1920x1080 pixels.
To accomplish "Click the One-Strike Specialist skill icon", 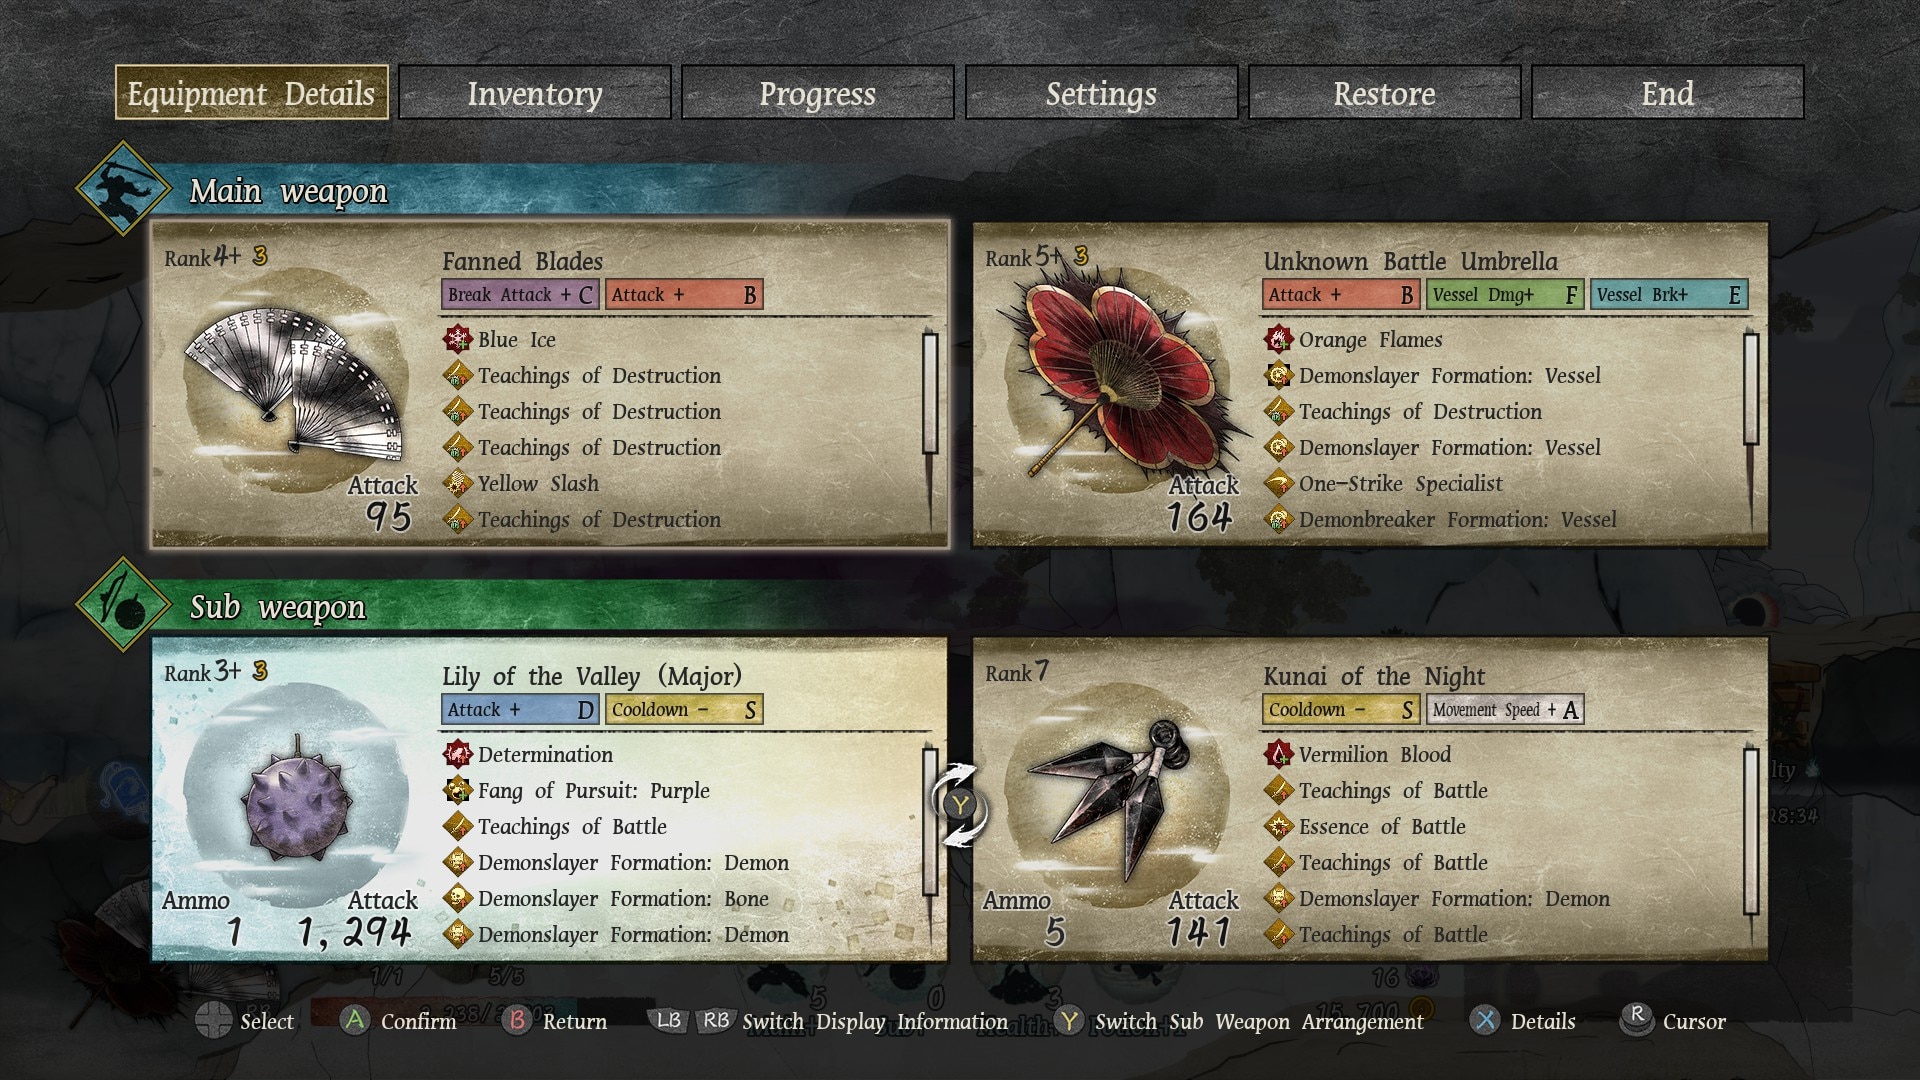I will (x=1278, y=483).
